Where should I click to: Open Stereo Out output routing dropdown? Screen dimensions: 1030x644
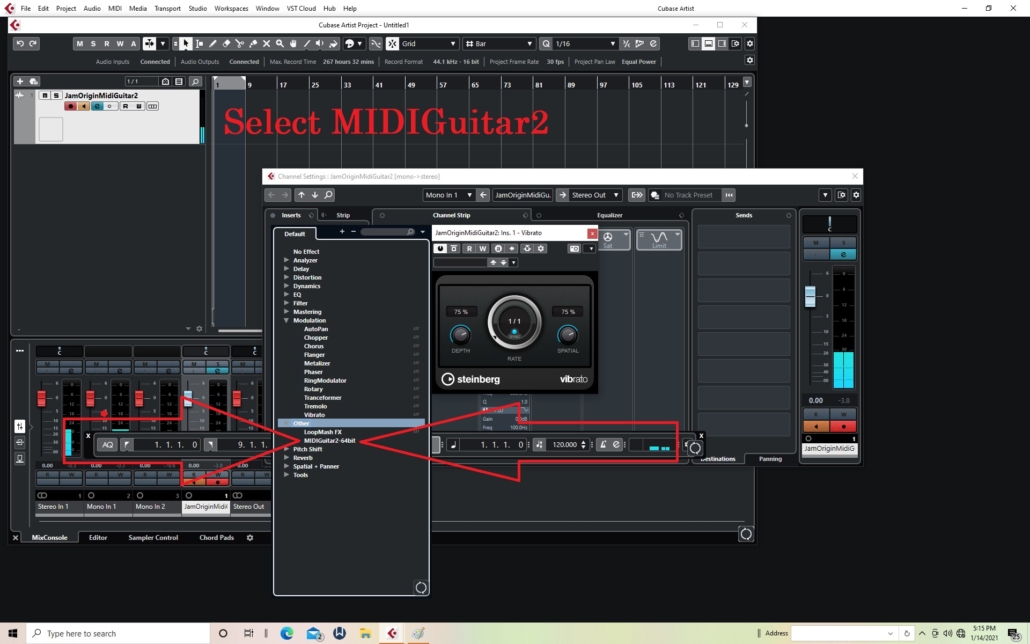click(x=595, y=195)
